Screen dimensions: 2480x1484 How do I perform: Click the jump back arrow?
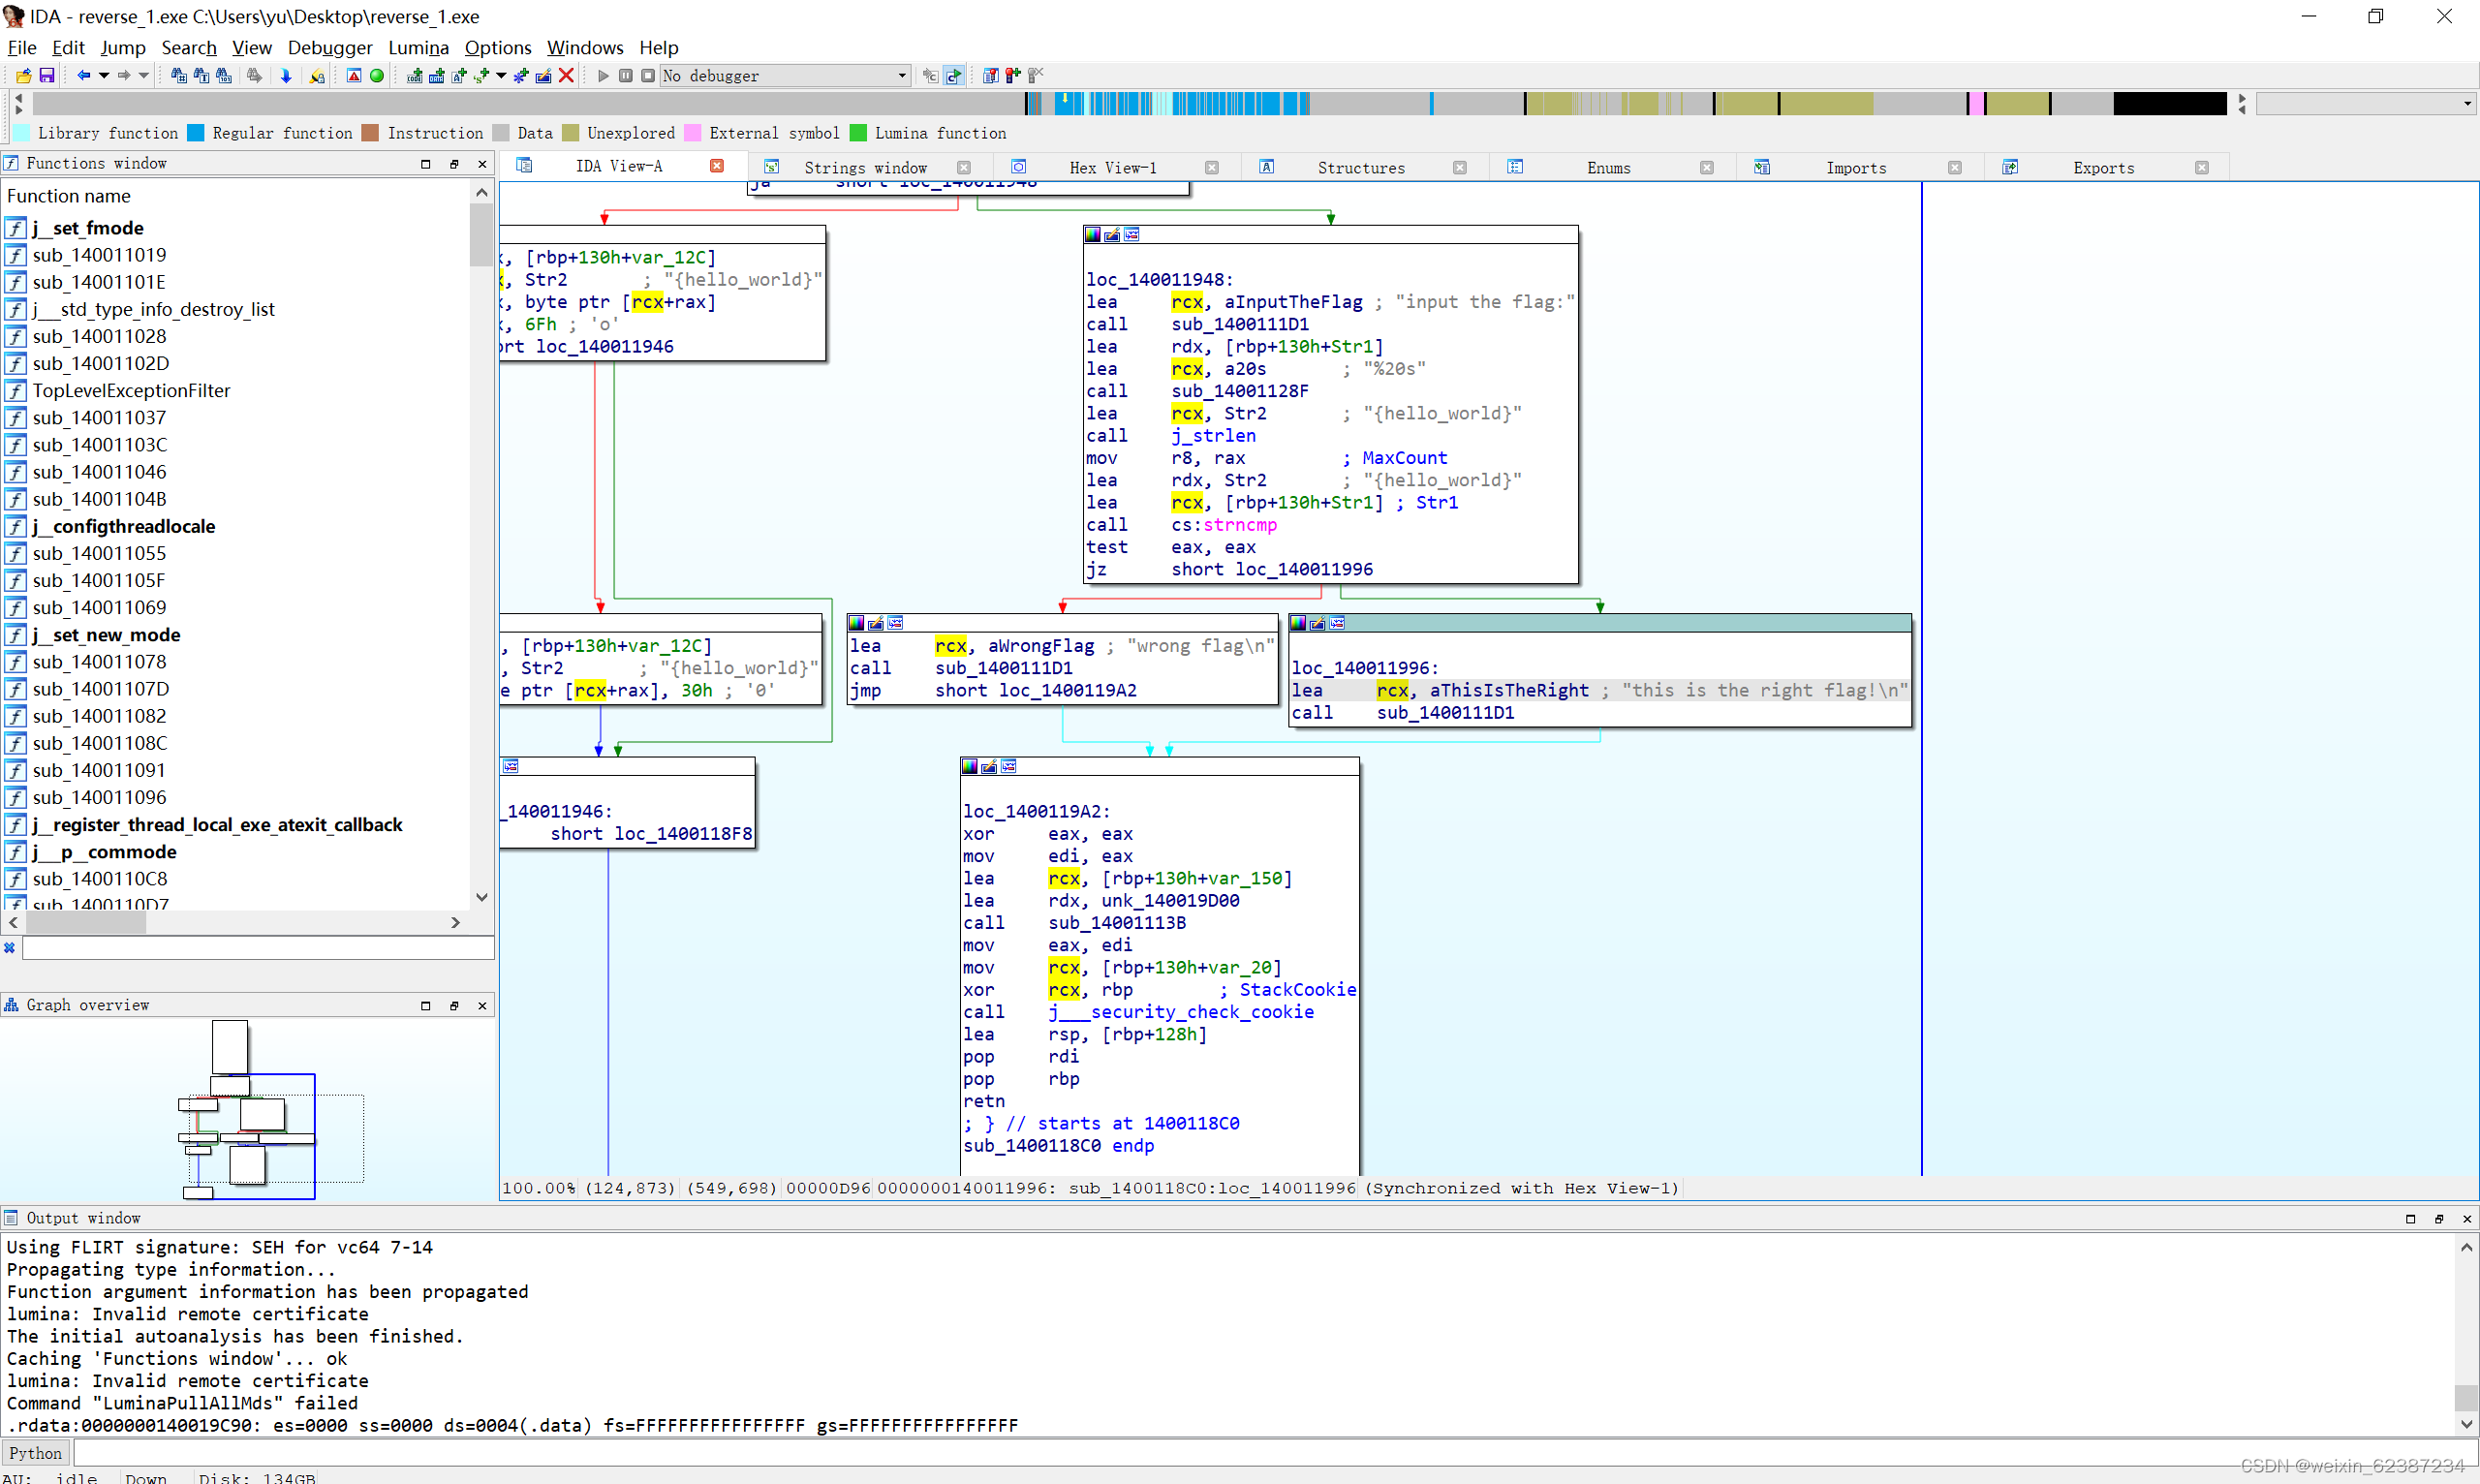click(83, 76)
